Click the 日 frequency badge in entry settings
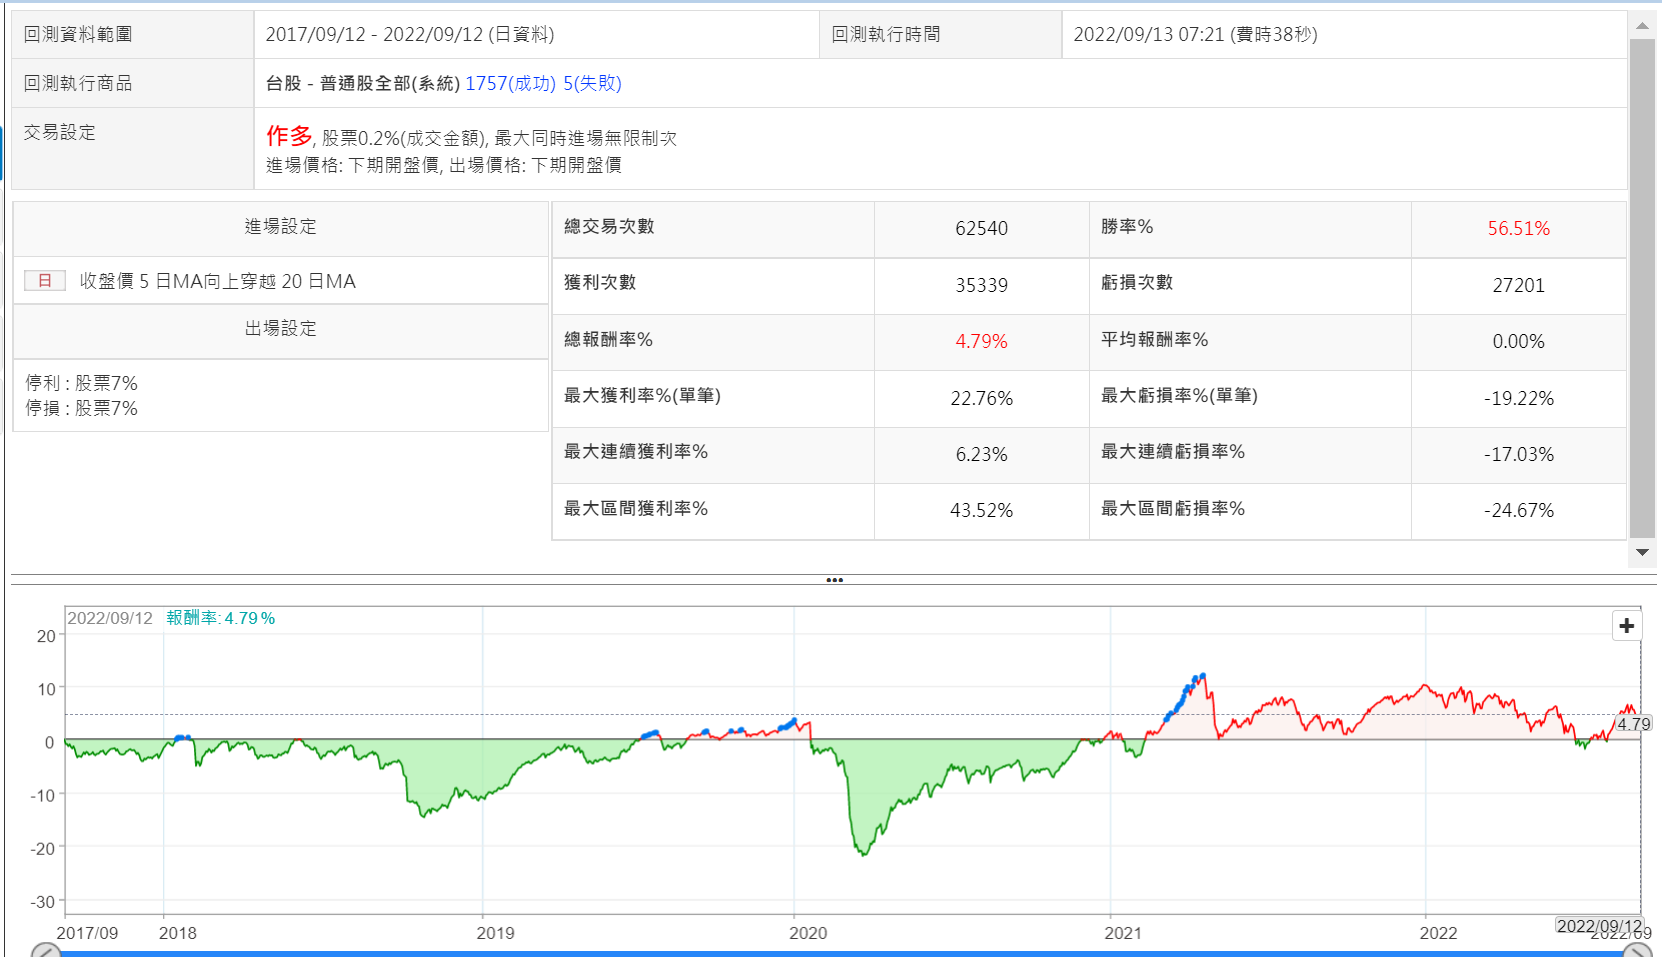This screenshot has width=1662, height=957. (x=45, y=281)
